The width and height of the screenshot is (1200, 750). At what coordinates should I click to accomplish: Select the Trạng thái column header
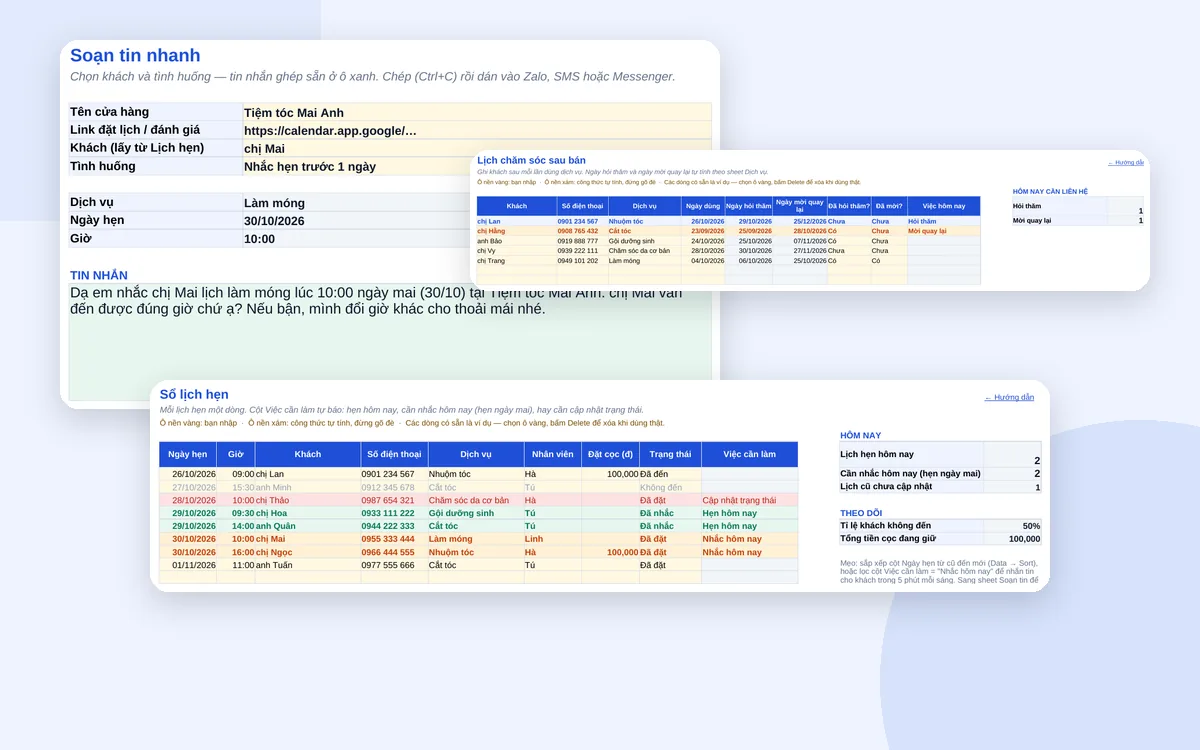[x=669, y=454]
